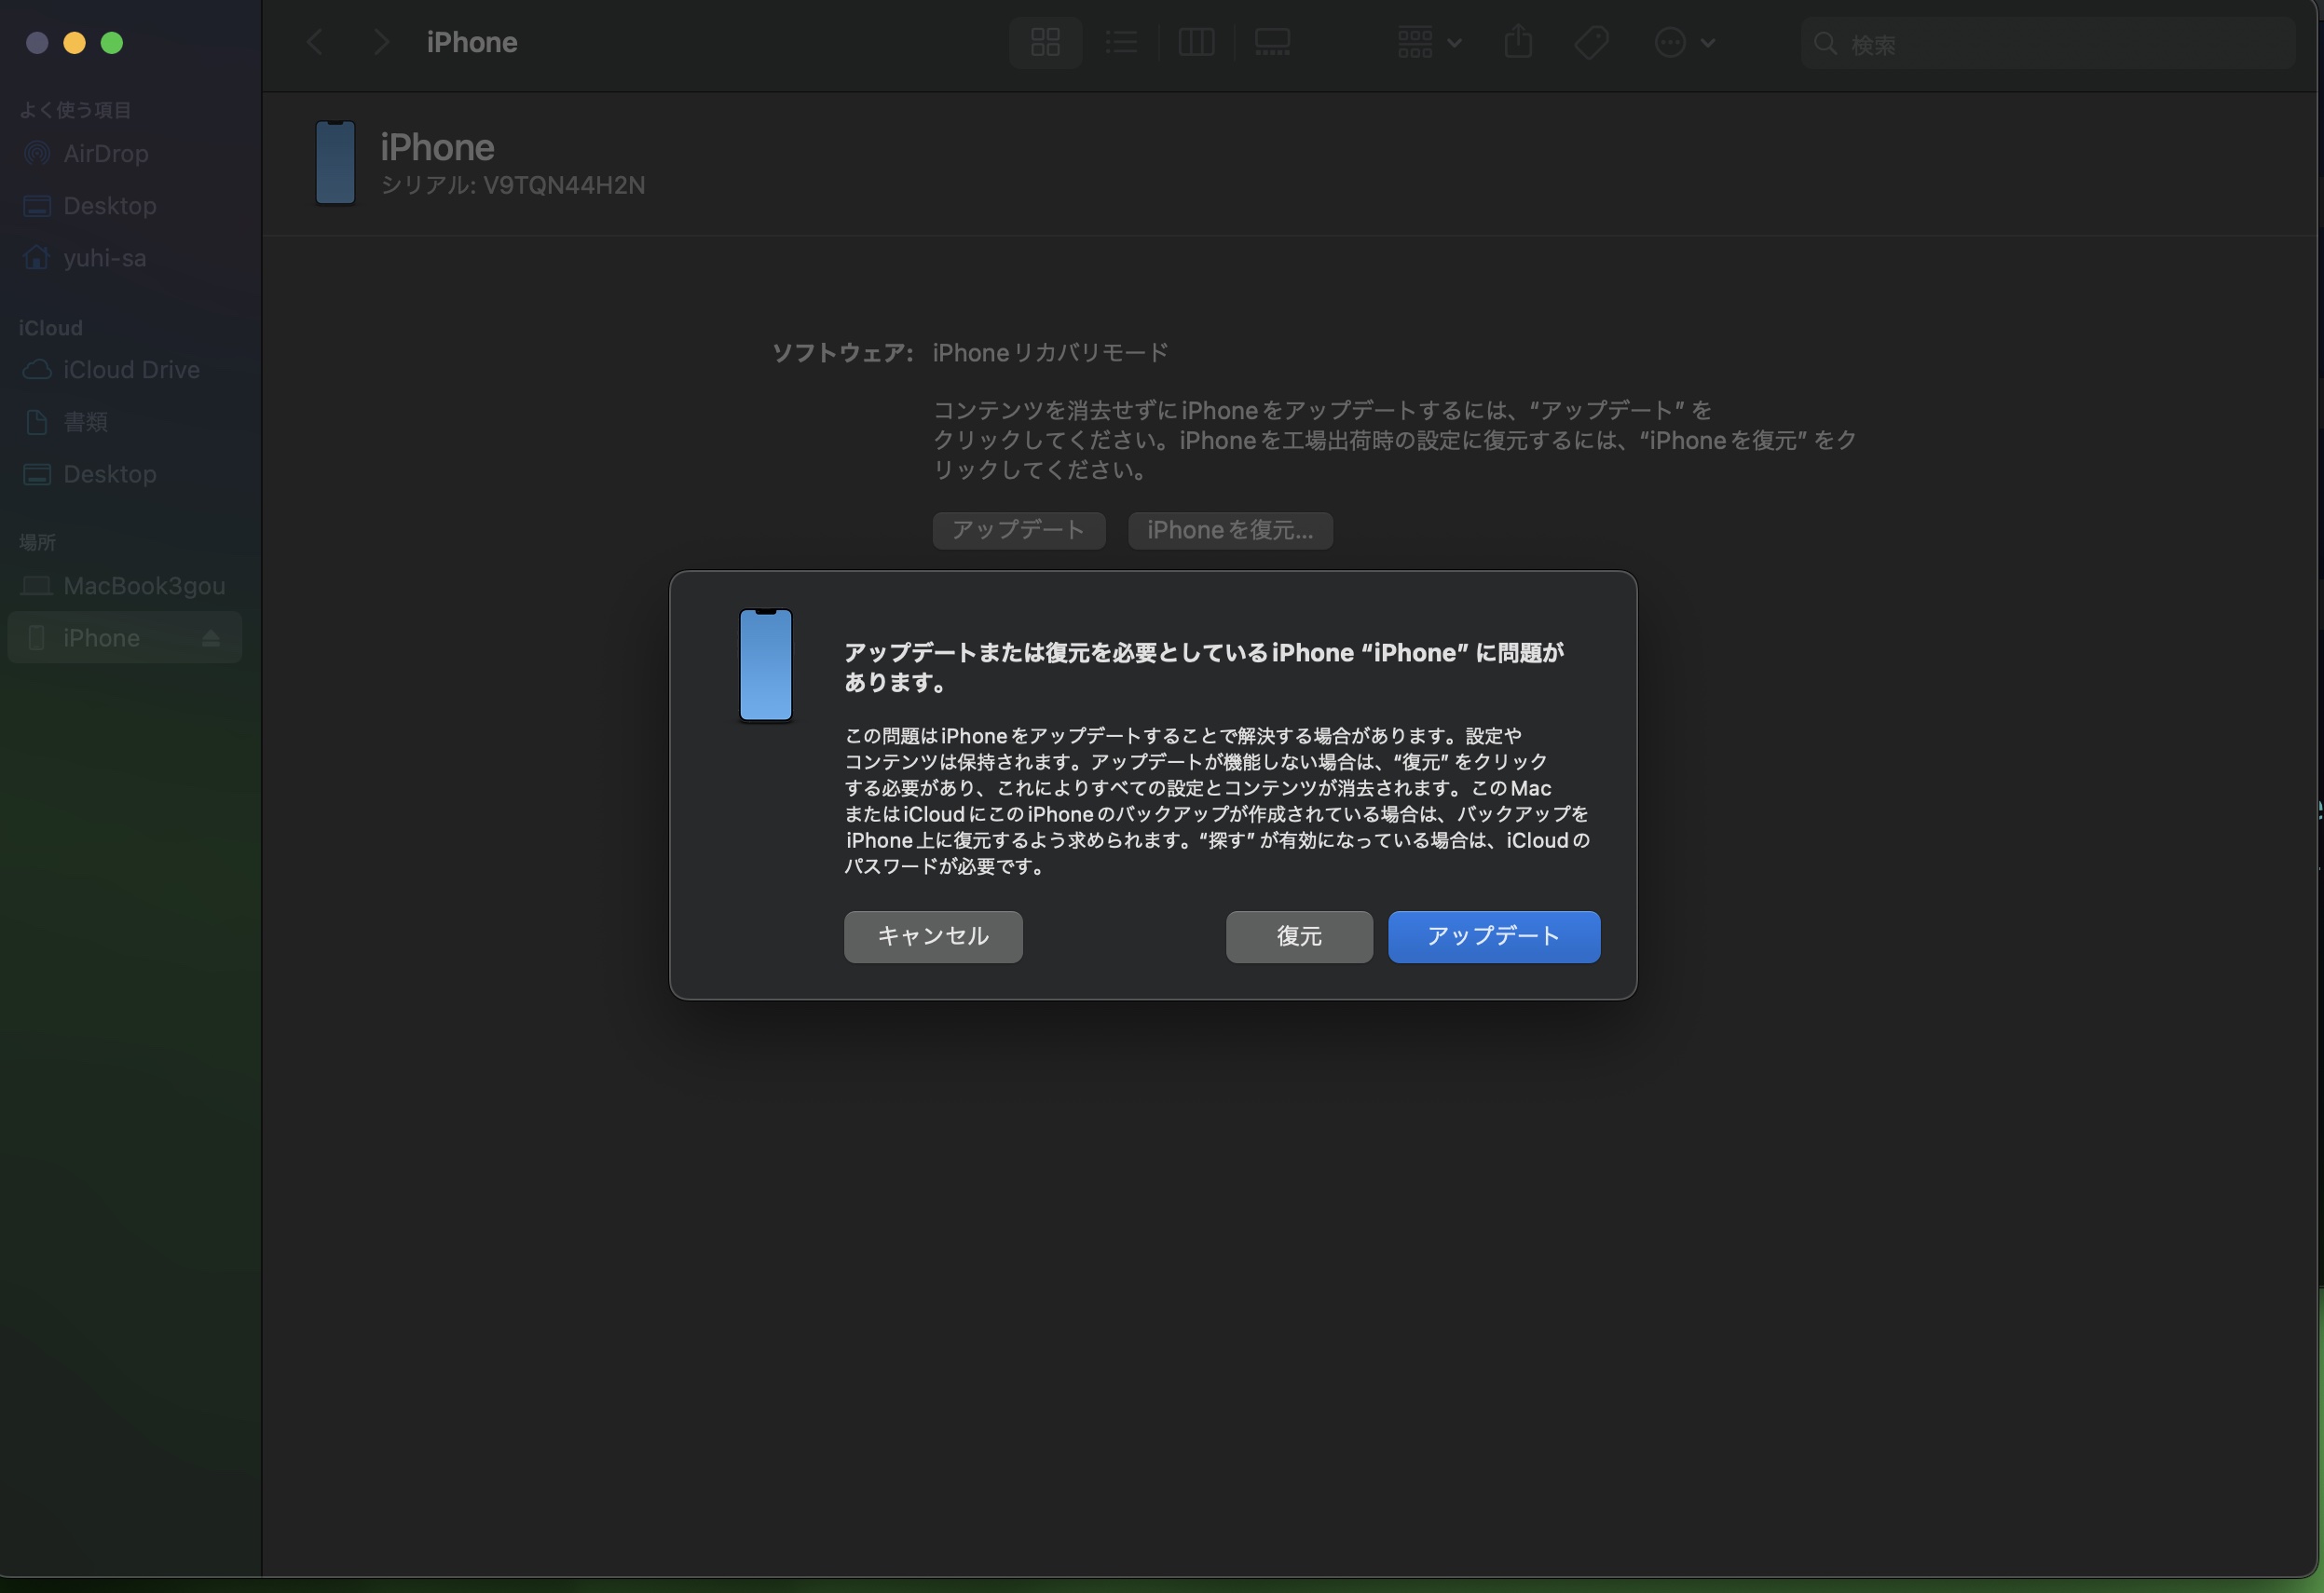Click the forward navigation arrow
This screenshot has width=2324, height=1593.
tap(376, 41)
